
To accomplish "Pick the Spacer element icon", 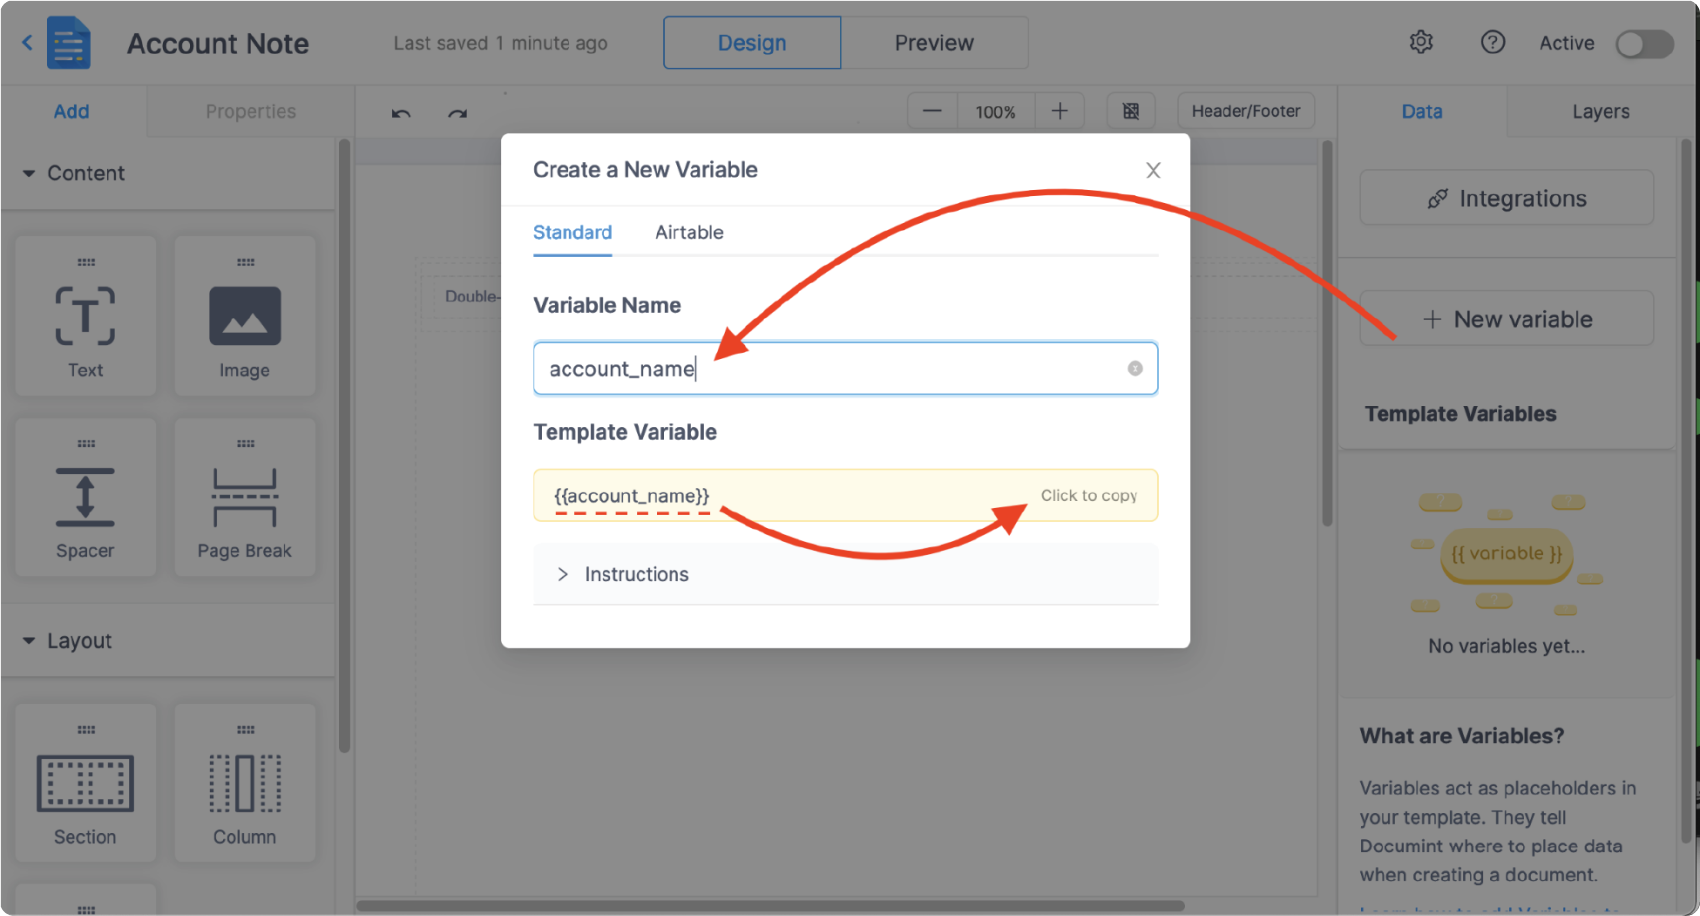I will point(85,497).
